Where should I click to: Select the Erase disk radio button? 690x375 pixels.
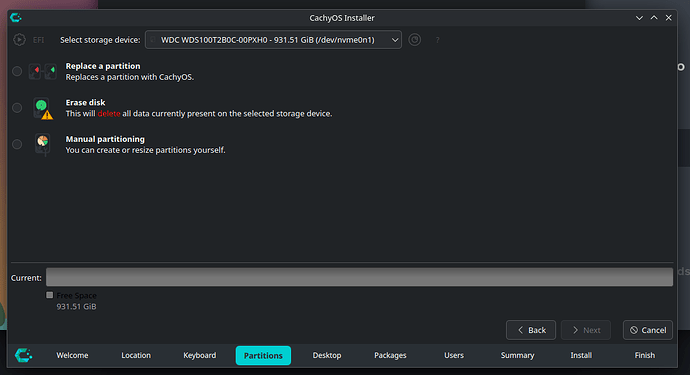(x=17, y=107)
